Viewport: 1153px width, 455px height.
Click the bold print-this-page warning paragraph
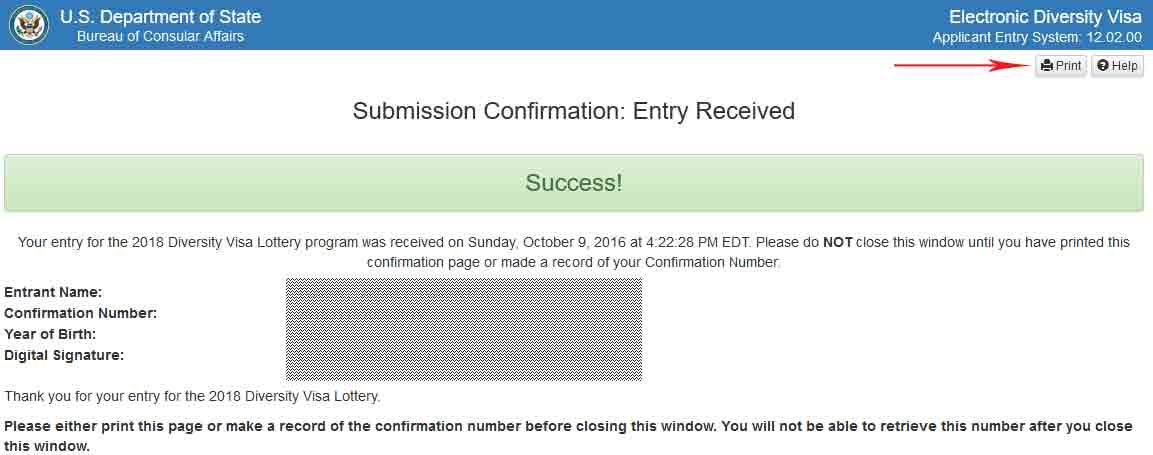click(568, 436)
